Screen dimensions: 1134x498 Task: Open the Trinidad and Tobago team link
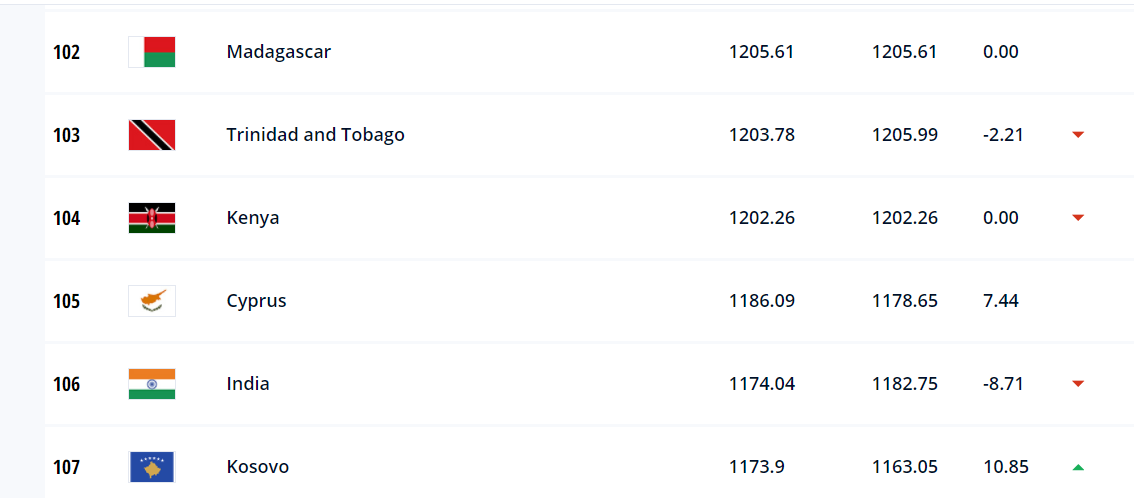coord(315,135)
